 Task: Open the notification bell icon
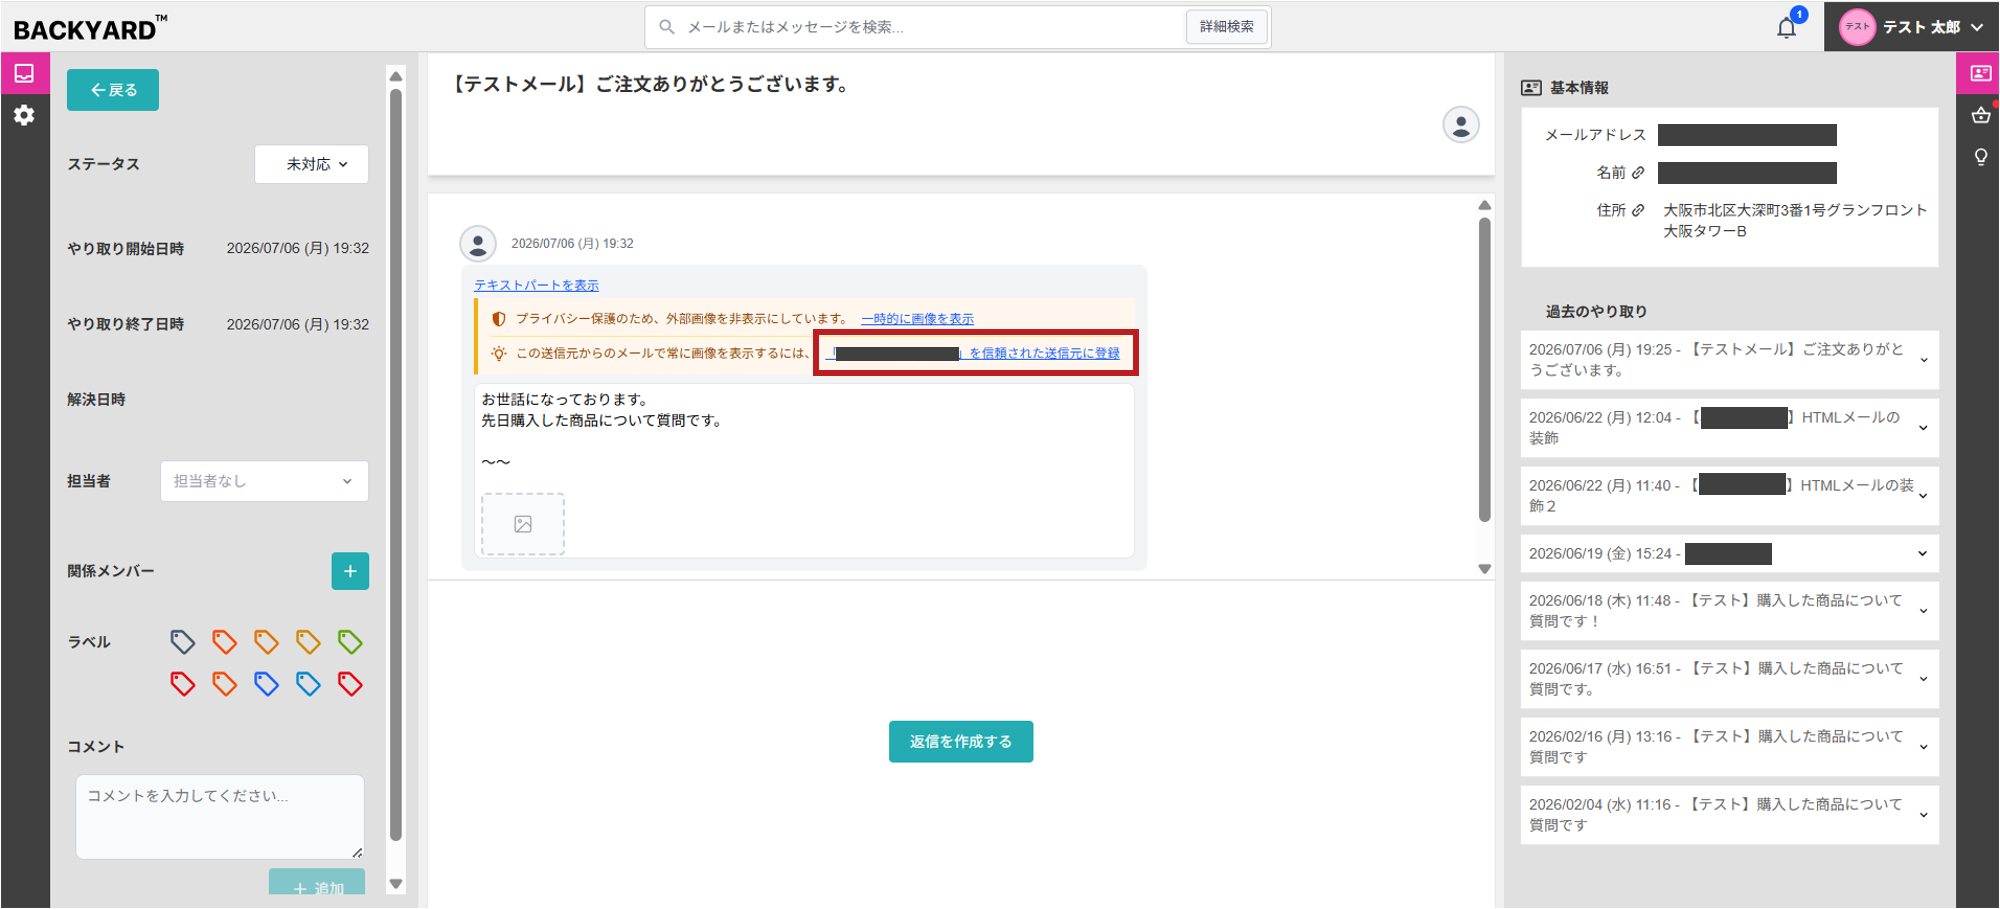pyautogui.click(x=1786, y=28)
